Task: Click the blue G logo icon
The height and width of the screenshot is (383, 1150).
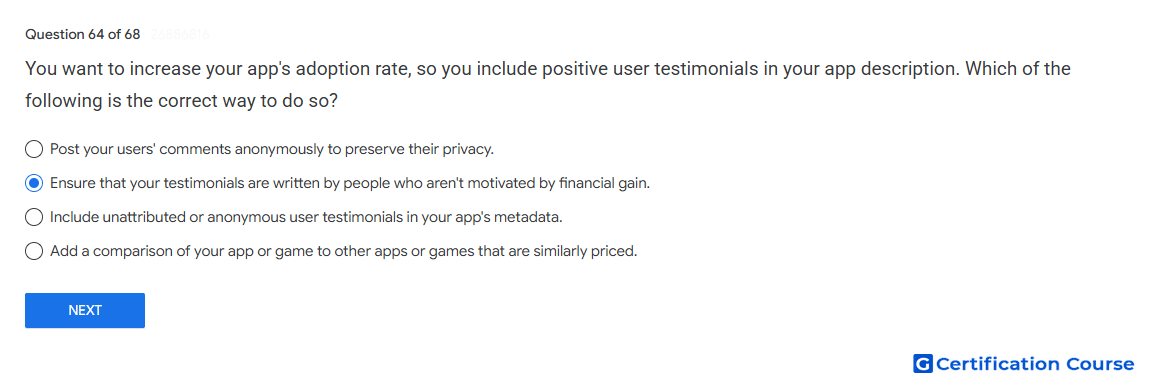Action: click(923, 364)
